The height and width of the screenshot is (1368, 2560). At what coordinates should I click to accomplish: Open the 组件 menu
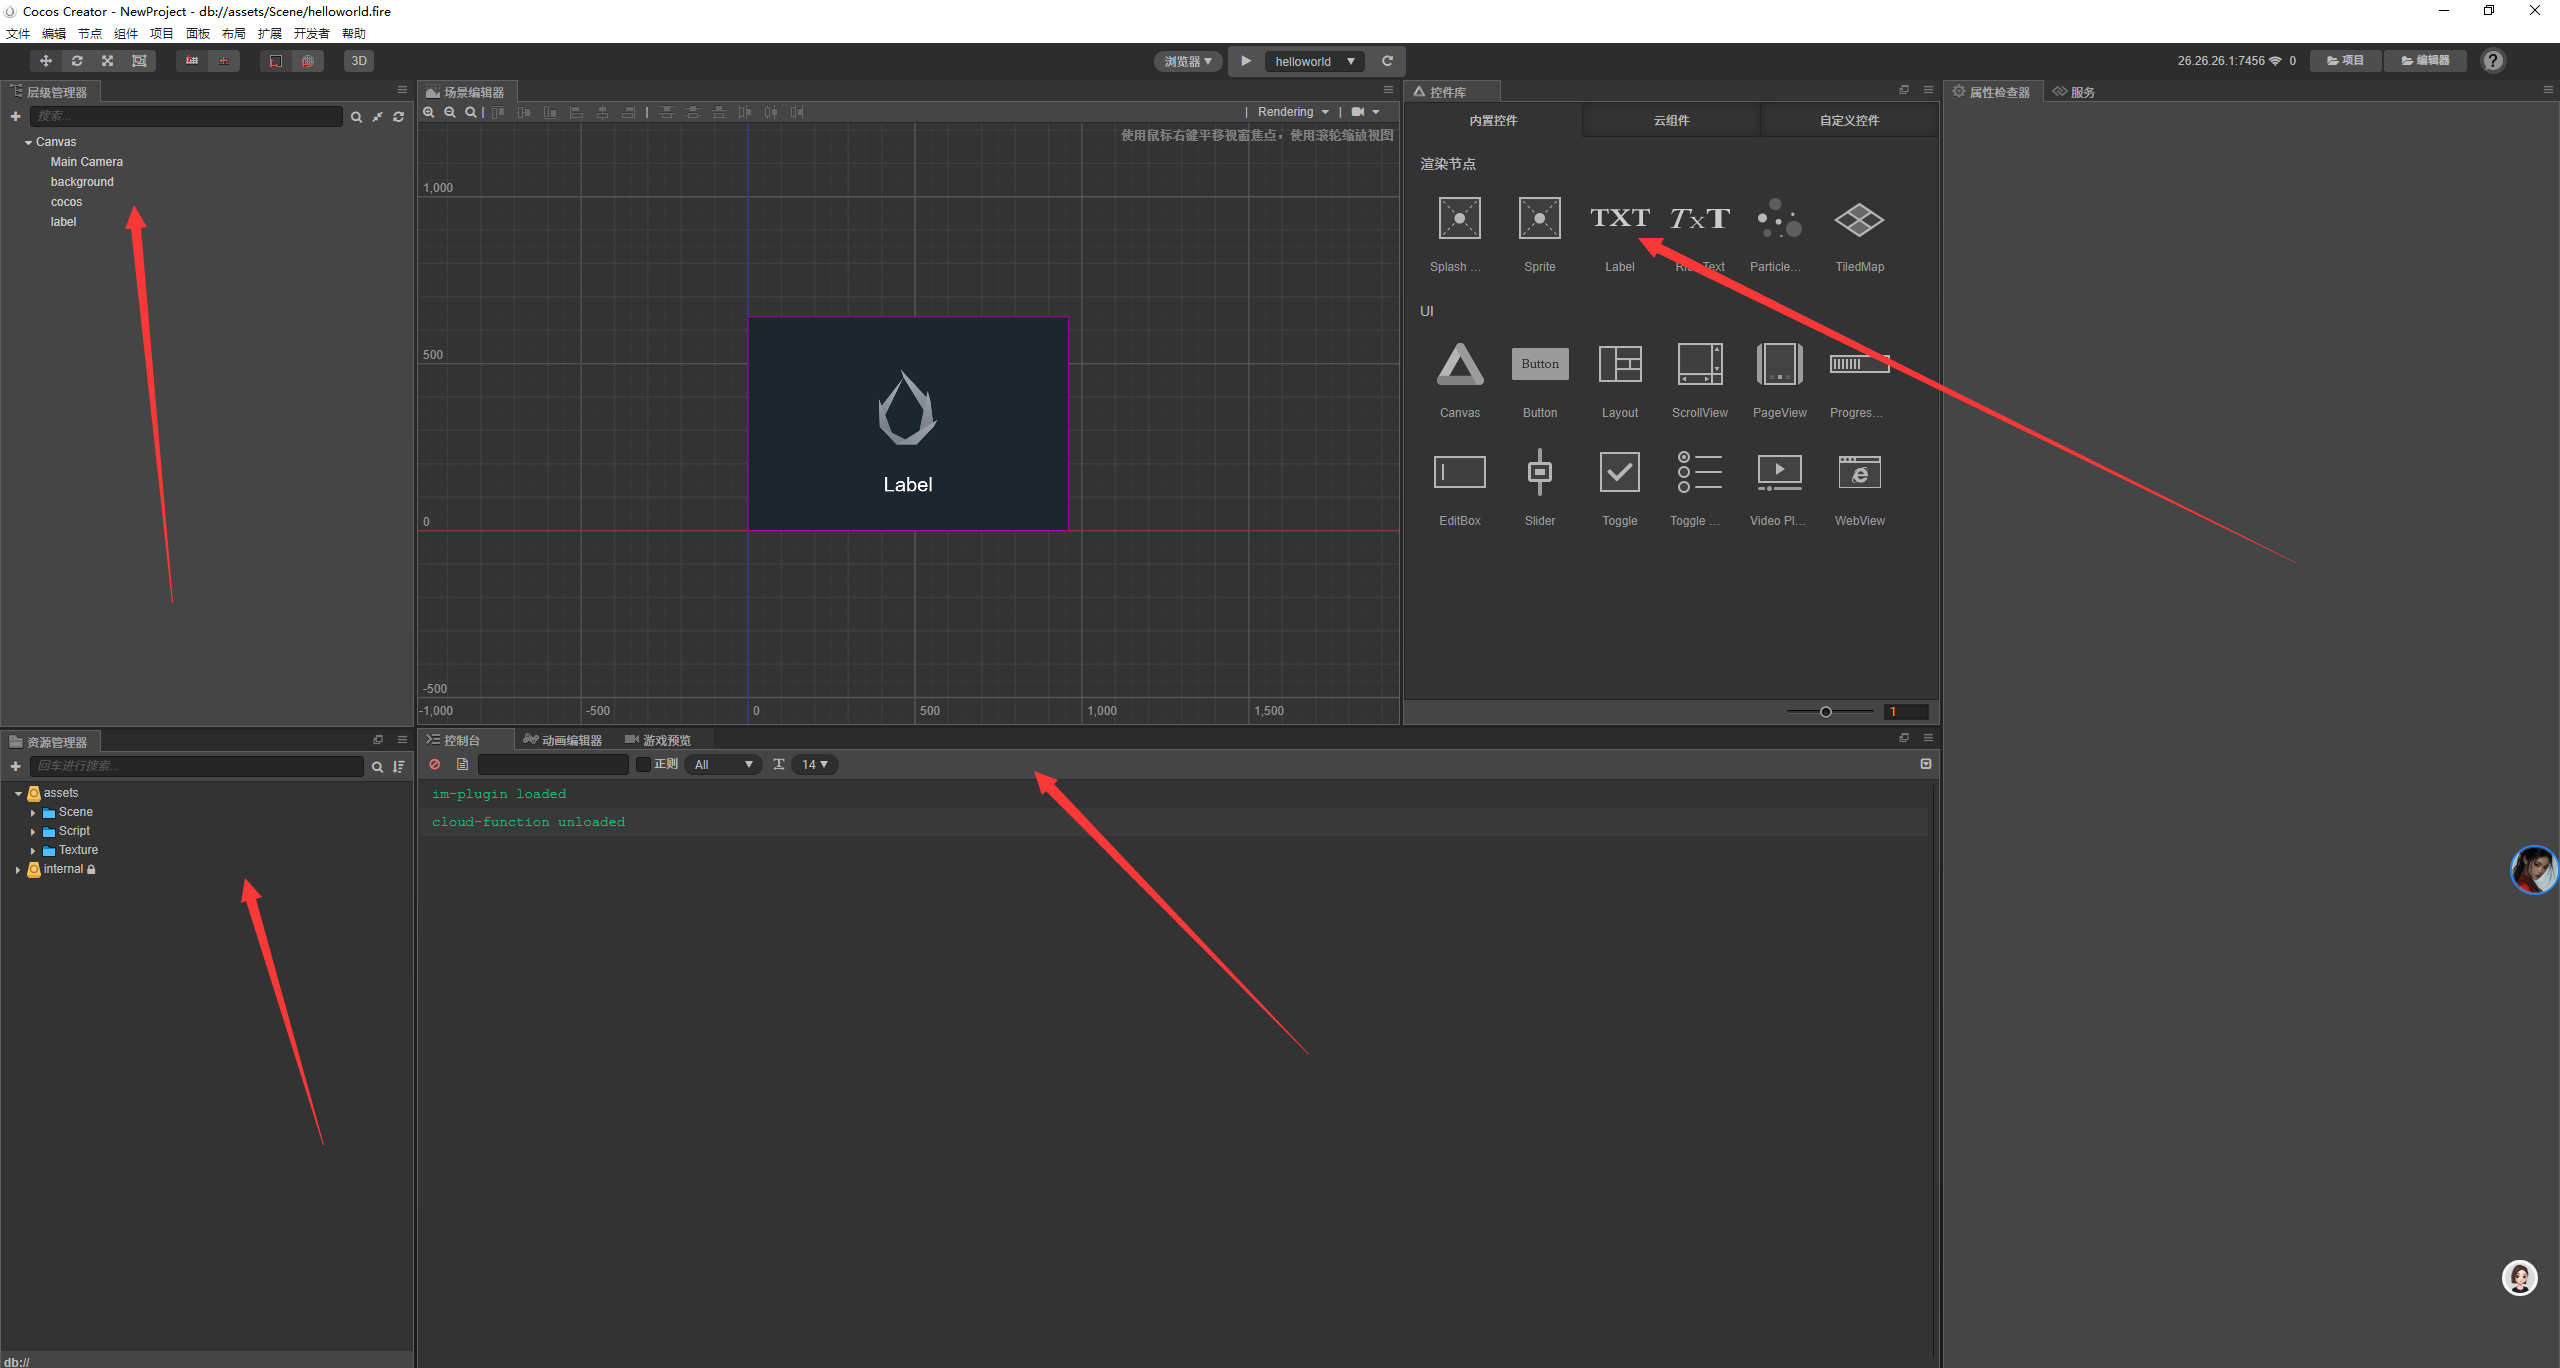126,34
